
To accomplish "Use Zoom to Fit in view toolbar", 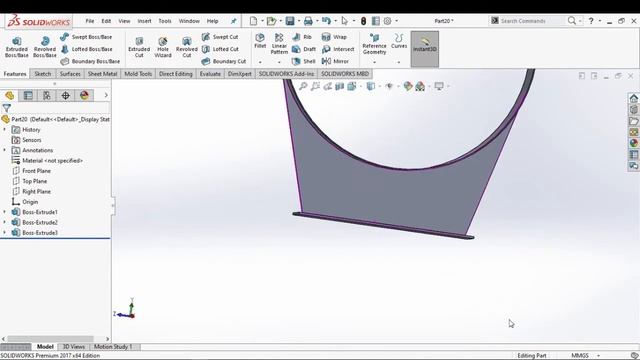I will pos(303,86).
